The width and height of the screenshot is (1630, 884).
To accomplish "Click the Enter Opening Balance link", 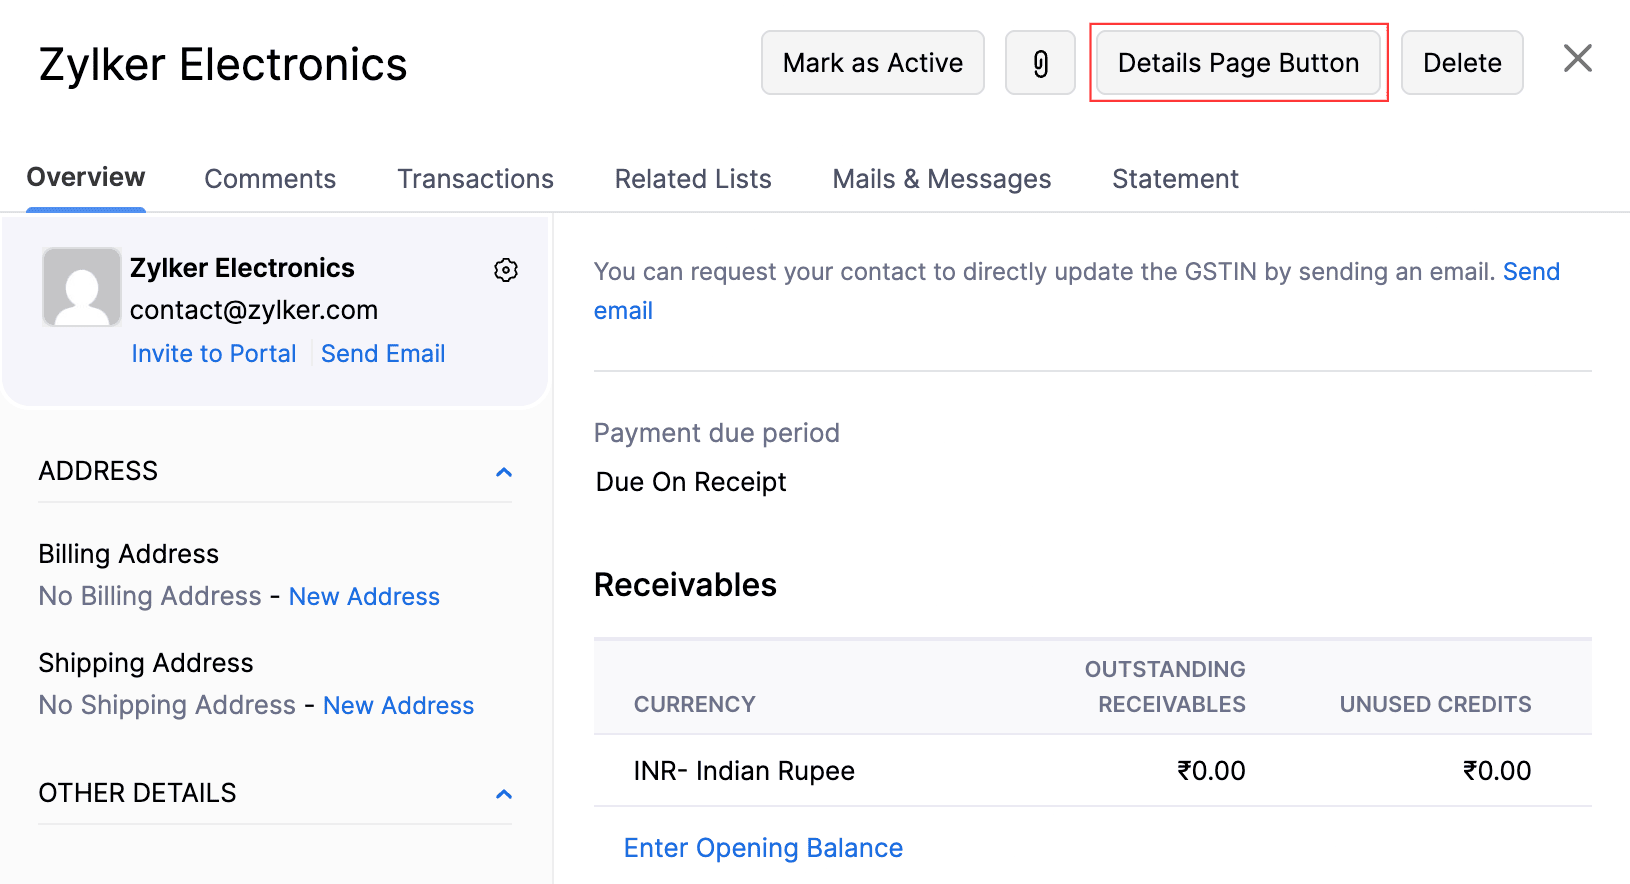I will [x=763, y=848].
